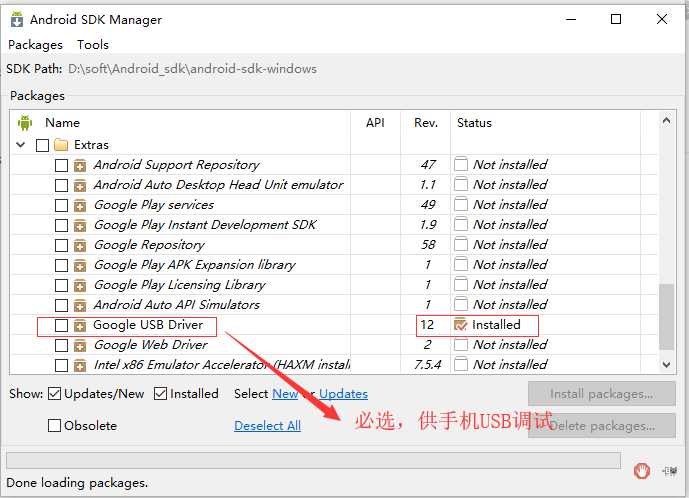Click the Google Web Driver package icon
689x498 pixels.
coord(80,345)
